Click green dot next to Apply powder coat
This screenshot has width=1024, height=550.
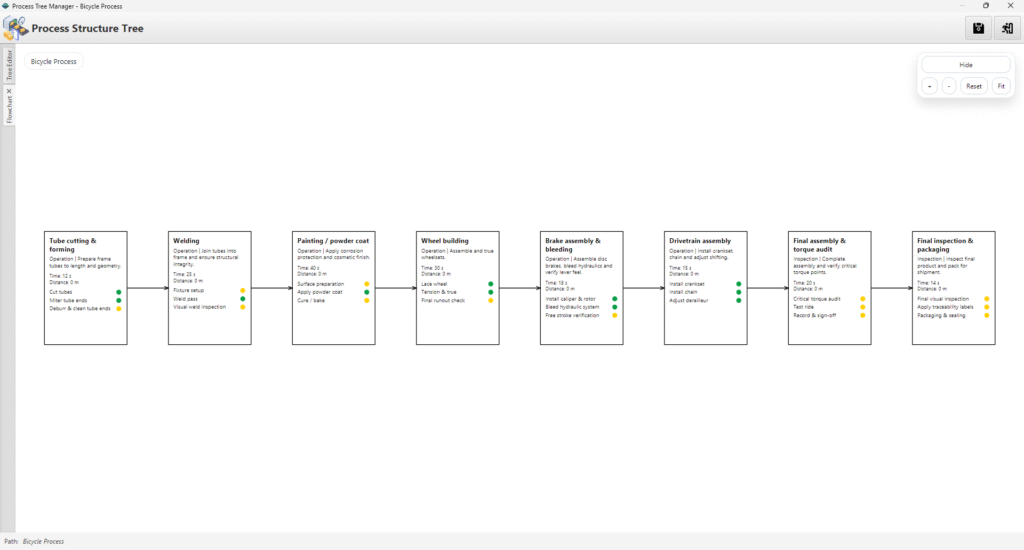pyautogui.click(x=366, y=292)
